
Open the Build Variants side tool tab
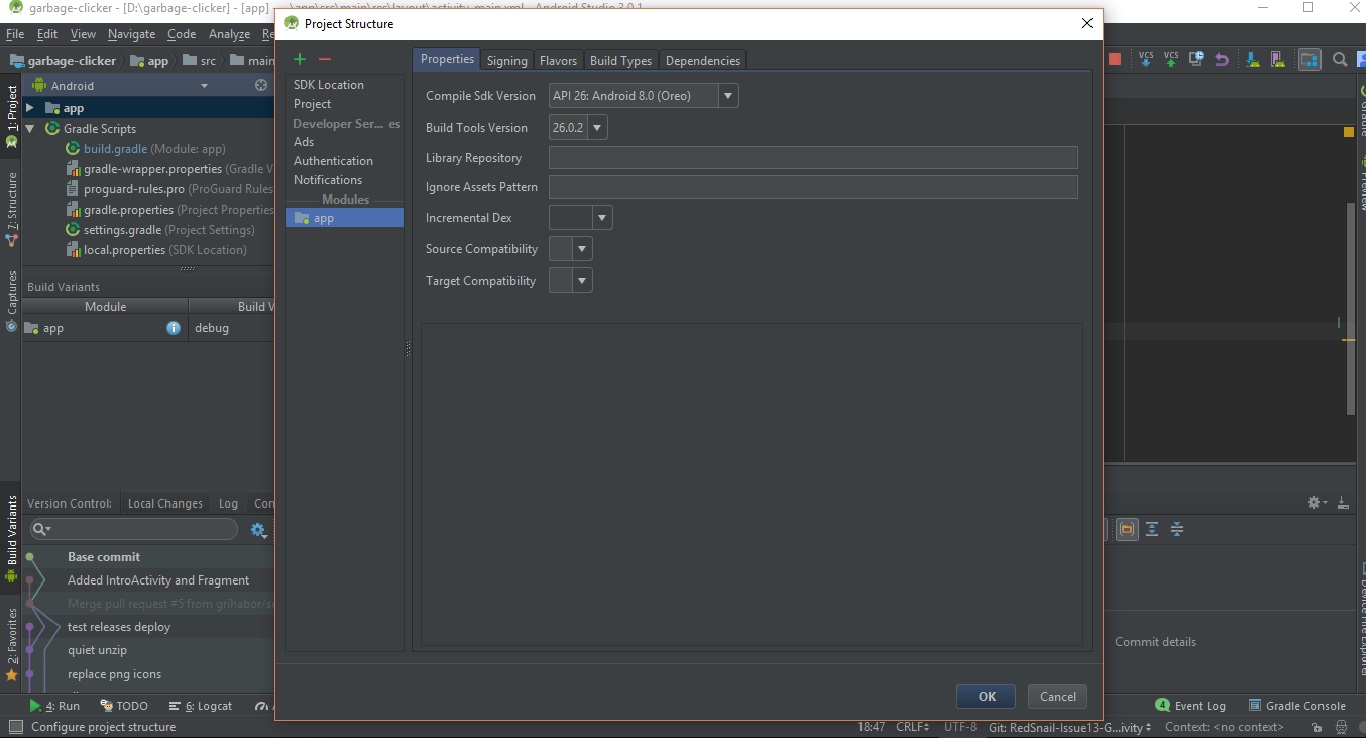coord(12,540)
